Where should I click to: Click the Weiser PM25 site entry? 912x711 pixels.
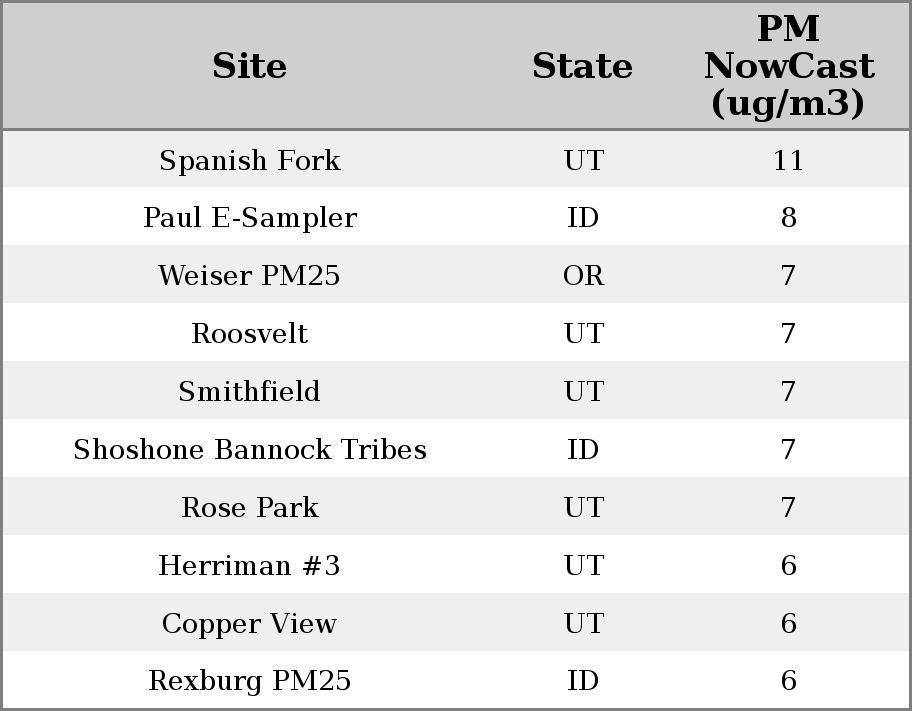click(249, 276)
